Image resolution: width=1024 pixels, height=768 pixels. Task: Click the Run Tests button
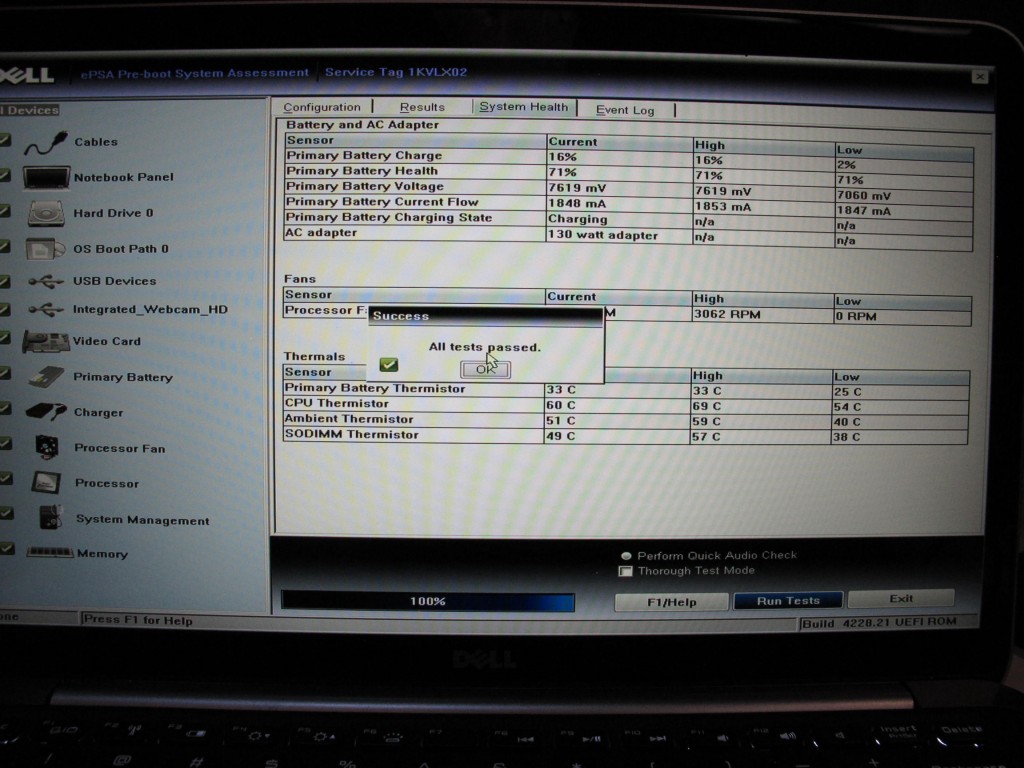click(x=788, y=601)
